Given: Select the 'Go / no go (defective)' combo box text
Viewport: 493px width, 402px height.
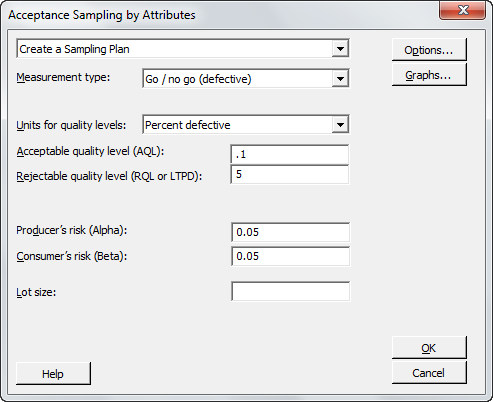Looking at the screenshot, I should pos(198,79).
